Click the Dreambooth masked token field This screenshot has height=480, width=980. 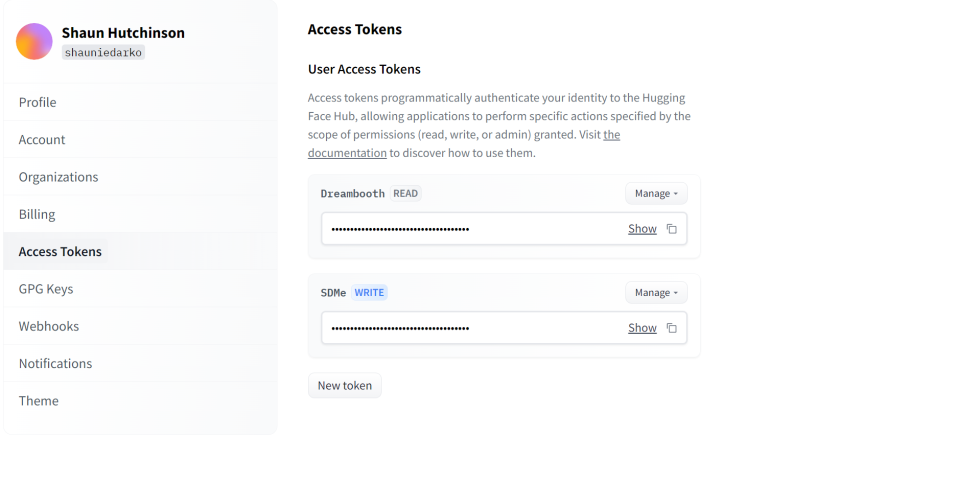tap(504, 229)
